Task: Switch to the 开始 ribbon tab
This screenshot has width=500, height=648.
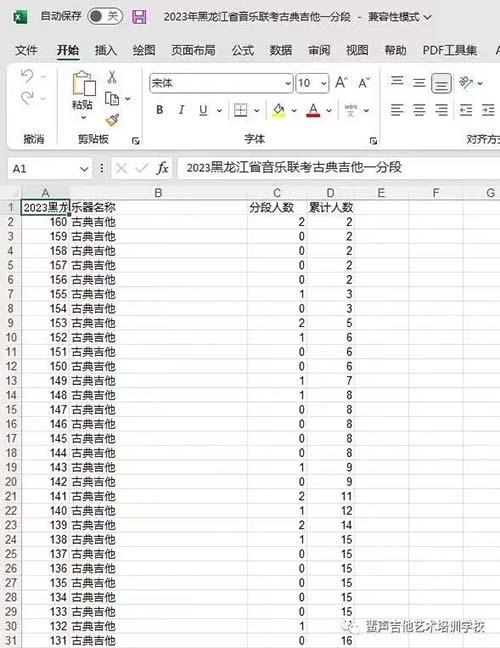Action: click(x=68, y=50)
